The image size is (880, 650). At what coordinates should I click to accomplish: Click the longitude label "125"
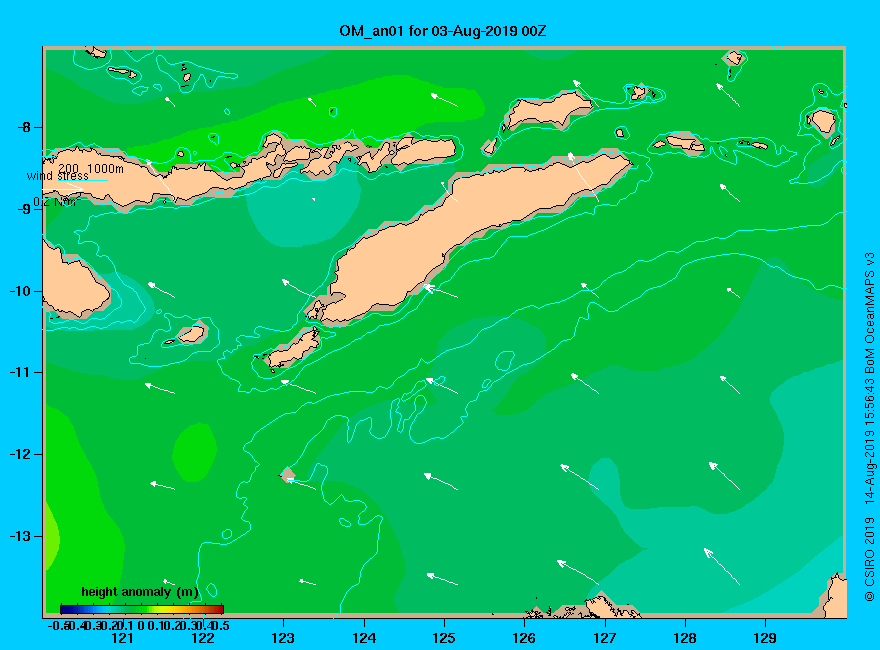pos(444,638)
